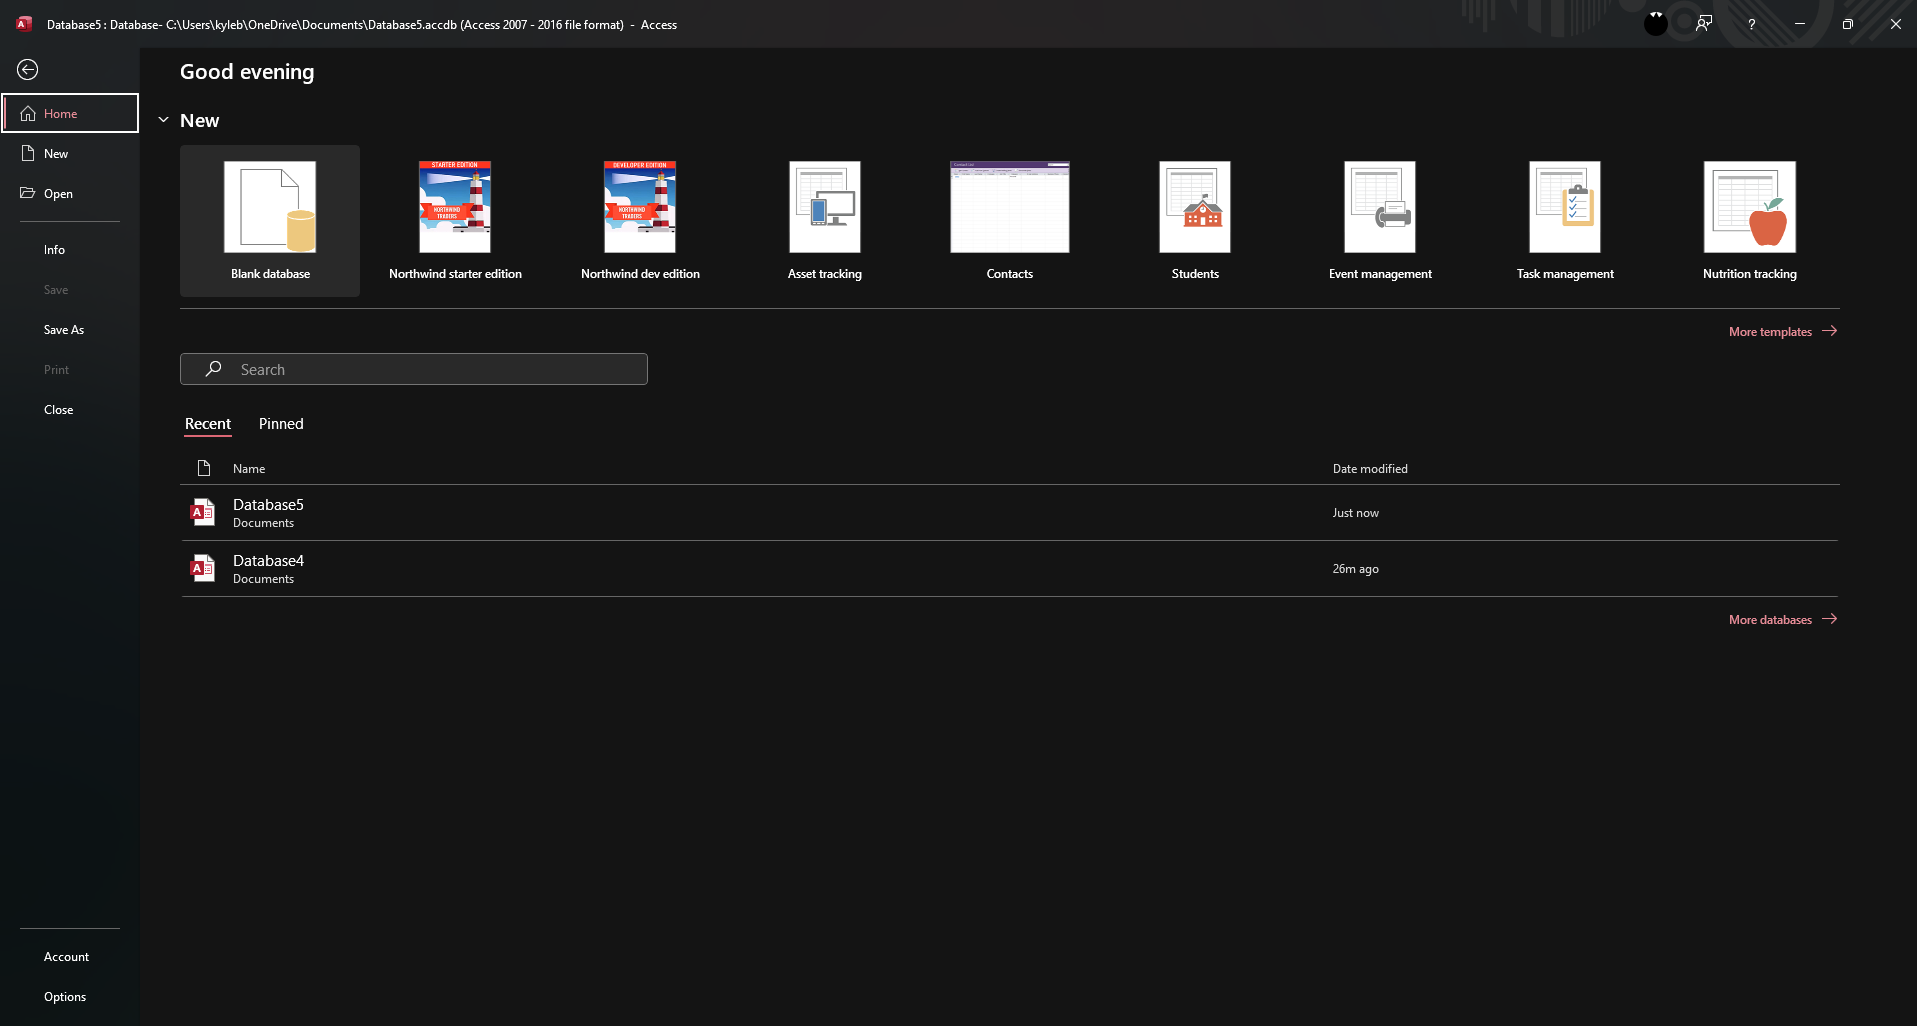The image size is (1917, 1026).
Task: Open Microsoft Access Help question mark
Action: pyautogui.click(x=1752, y=24)
